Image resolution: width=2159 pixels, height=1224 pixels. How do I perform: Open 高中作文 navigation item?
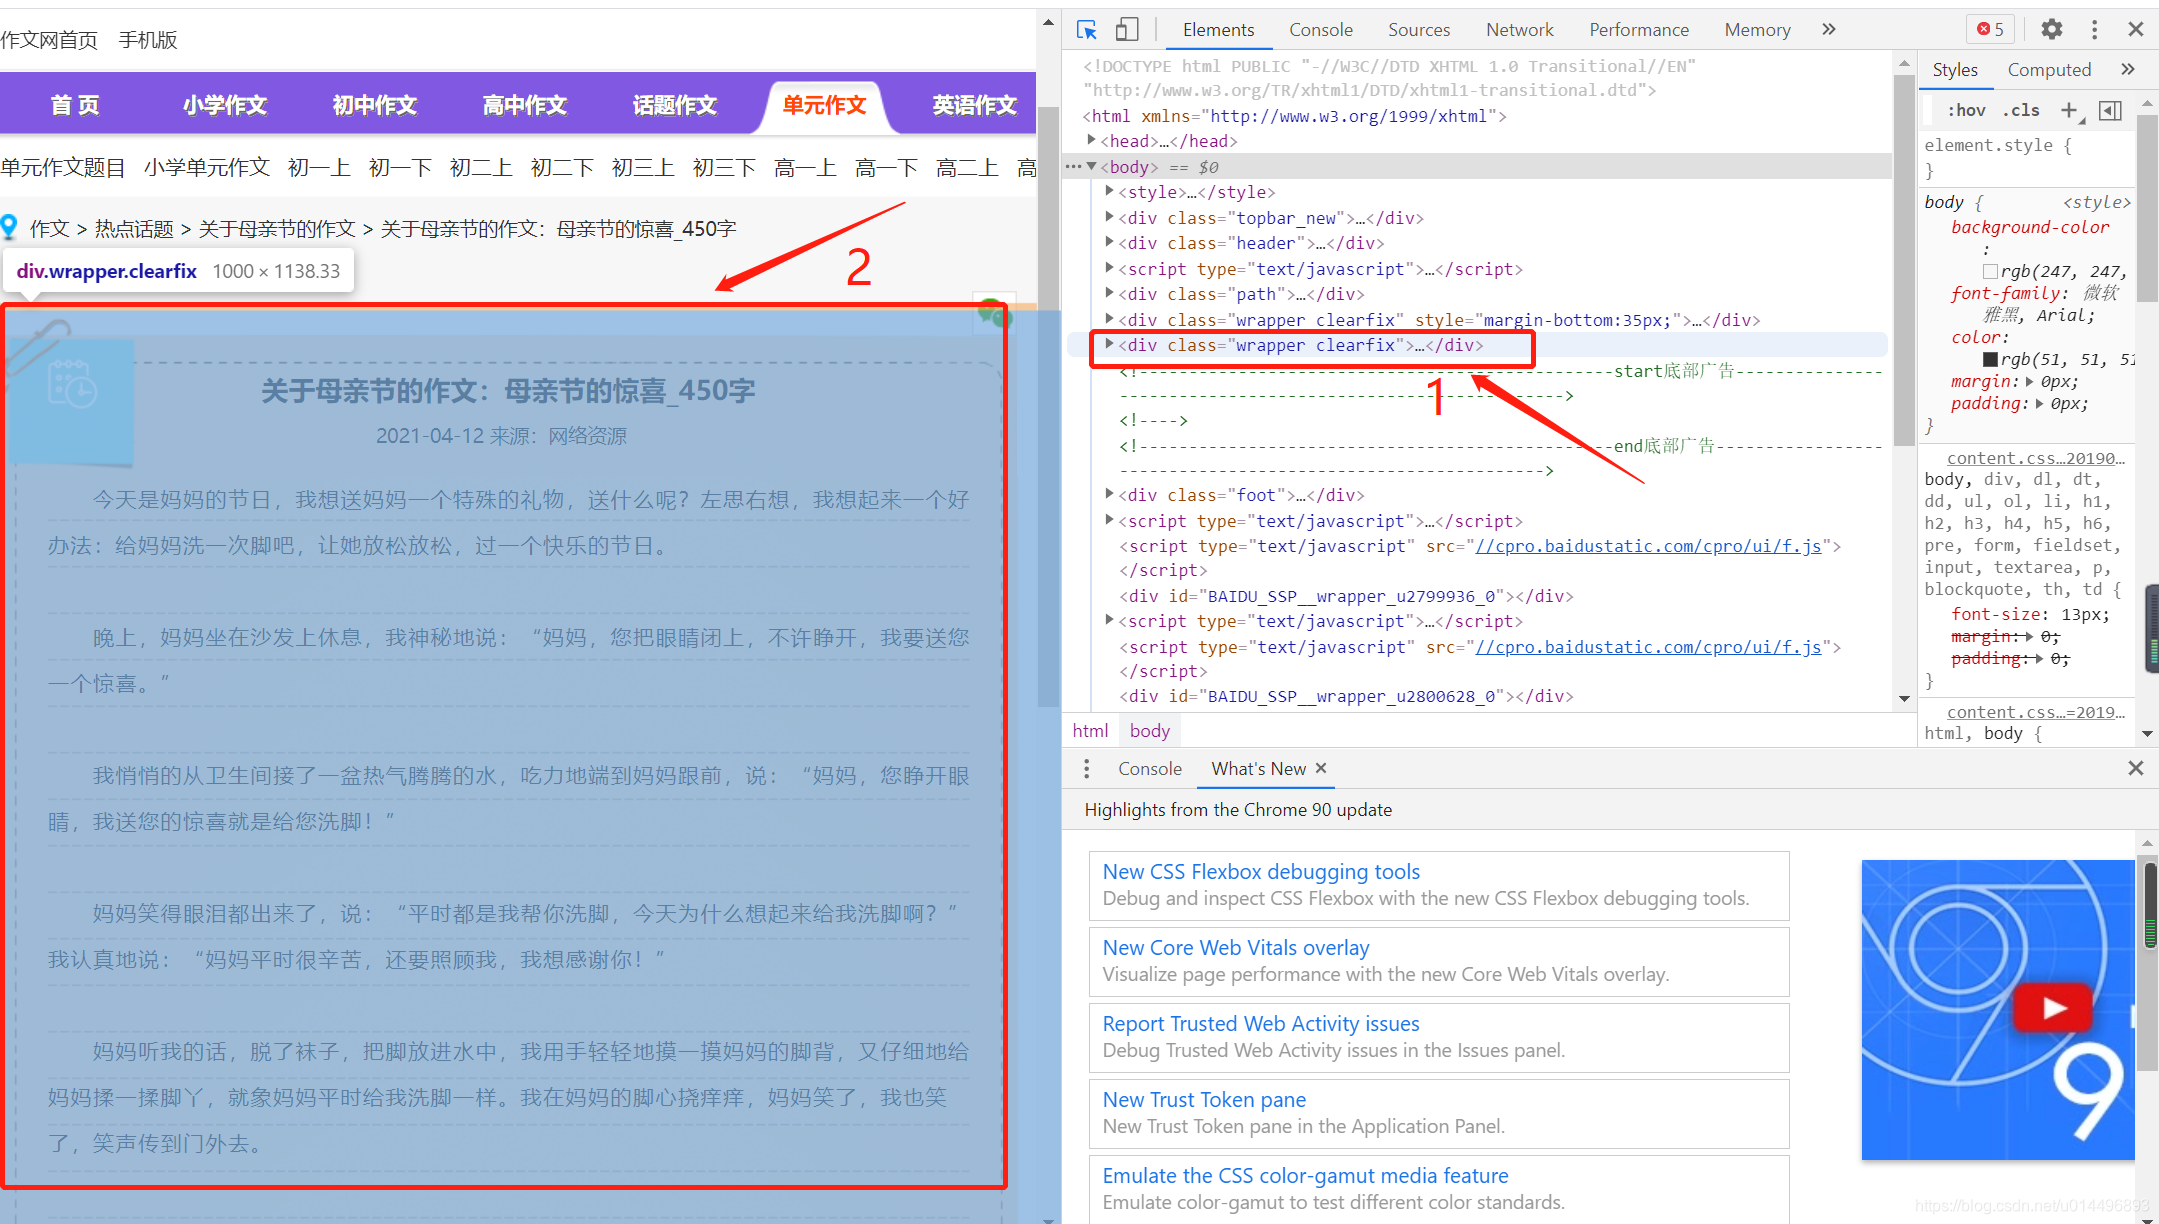click(525, 104)
